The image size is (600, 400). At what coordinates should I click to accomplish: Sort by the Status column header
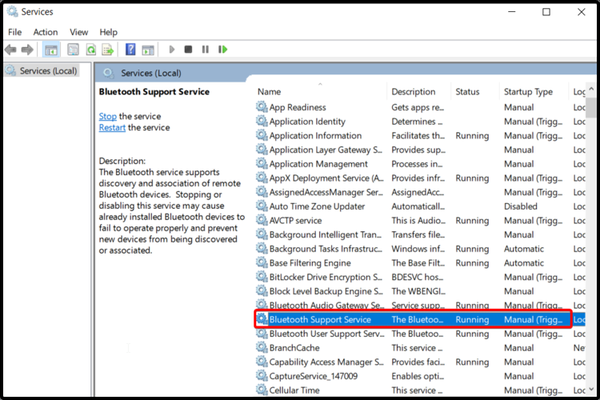tap(468, 92)
